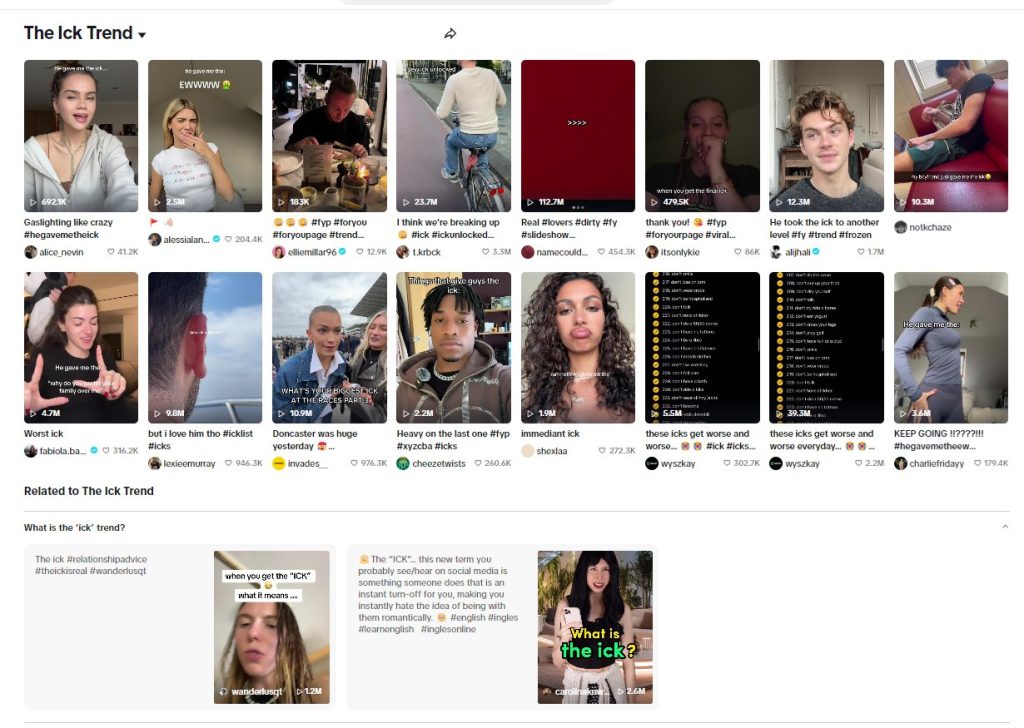This screenshot has width=1024, height=728.
Task: Click the notkchaze avatar icon
Action: pyautogui.click(x=901, y=227)
